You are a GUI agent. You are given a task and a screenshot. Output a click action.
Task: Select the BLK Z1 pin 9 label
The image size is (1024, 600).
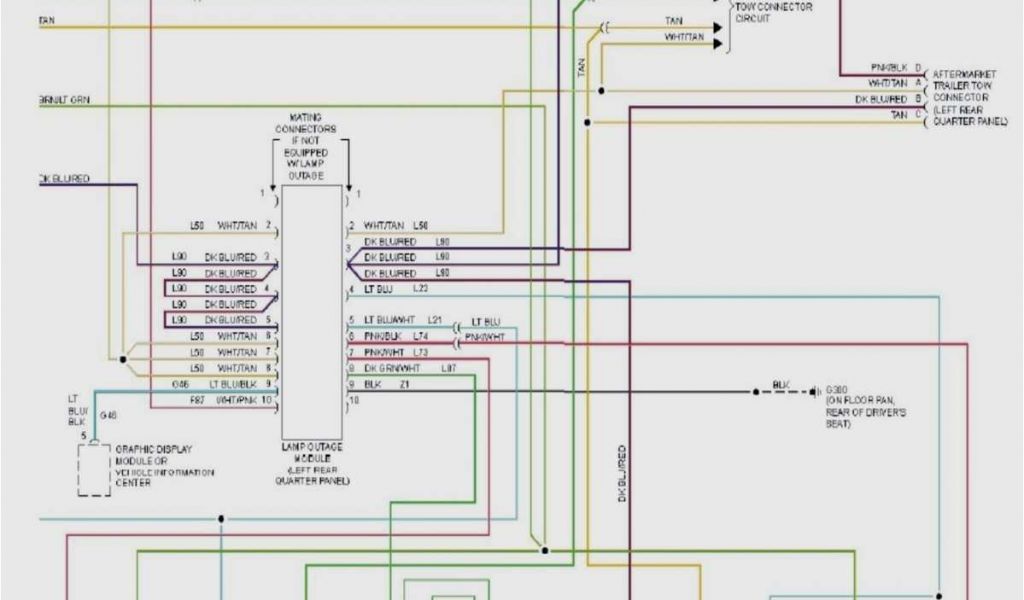coord(385,384)
